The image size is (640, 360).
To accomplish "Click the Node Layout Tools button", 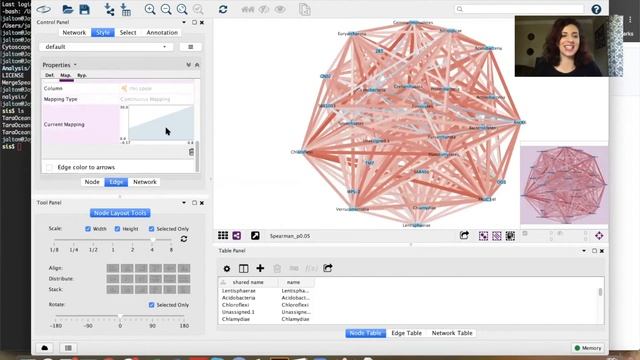I will [x=120, y=213].
